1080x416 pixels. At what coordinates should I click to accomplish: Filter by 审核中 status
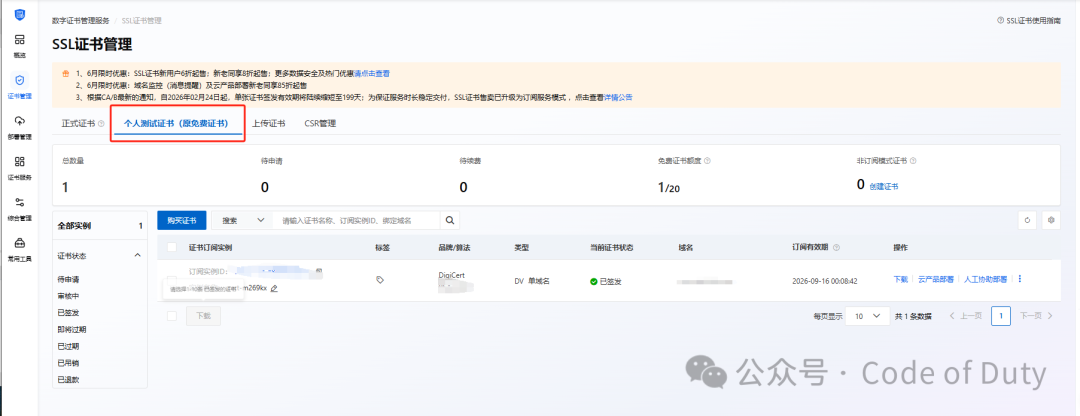[68, 297]
